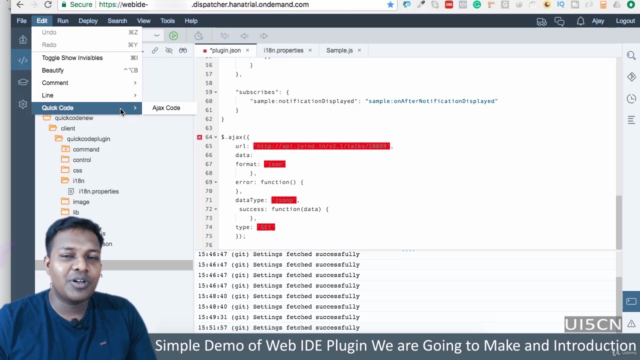Click the truck icon in top bar
This screenshot has height=360, width=640.
[542, 21]
